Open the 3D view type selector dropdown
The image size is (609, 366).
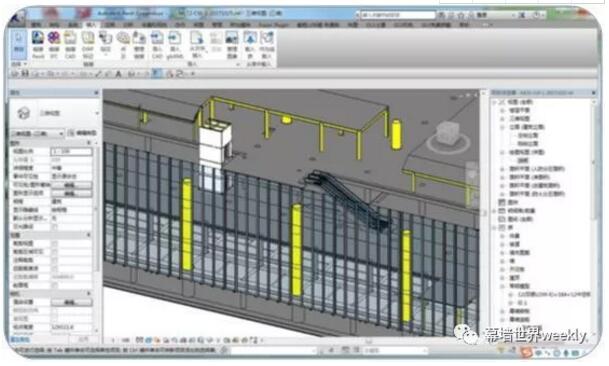[x=36, y=133]
